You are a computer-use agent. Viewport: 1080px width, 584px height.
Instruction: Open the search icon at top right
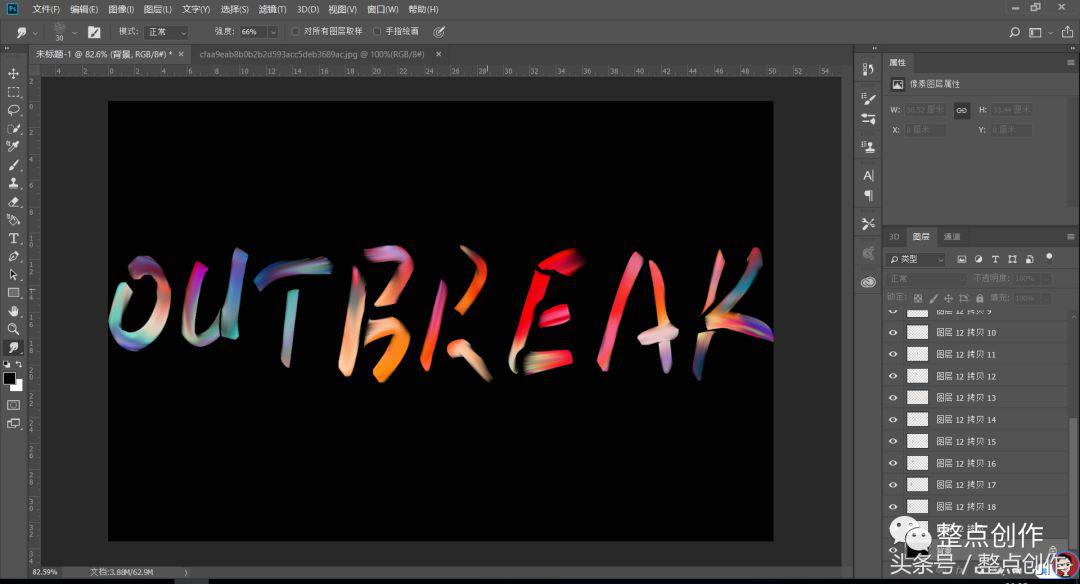point(1014,32)
